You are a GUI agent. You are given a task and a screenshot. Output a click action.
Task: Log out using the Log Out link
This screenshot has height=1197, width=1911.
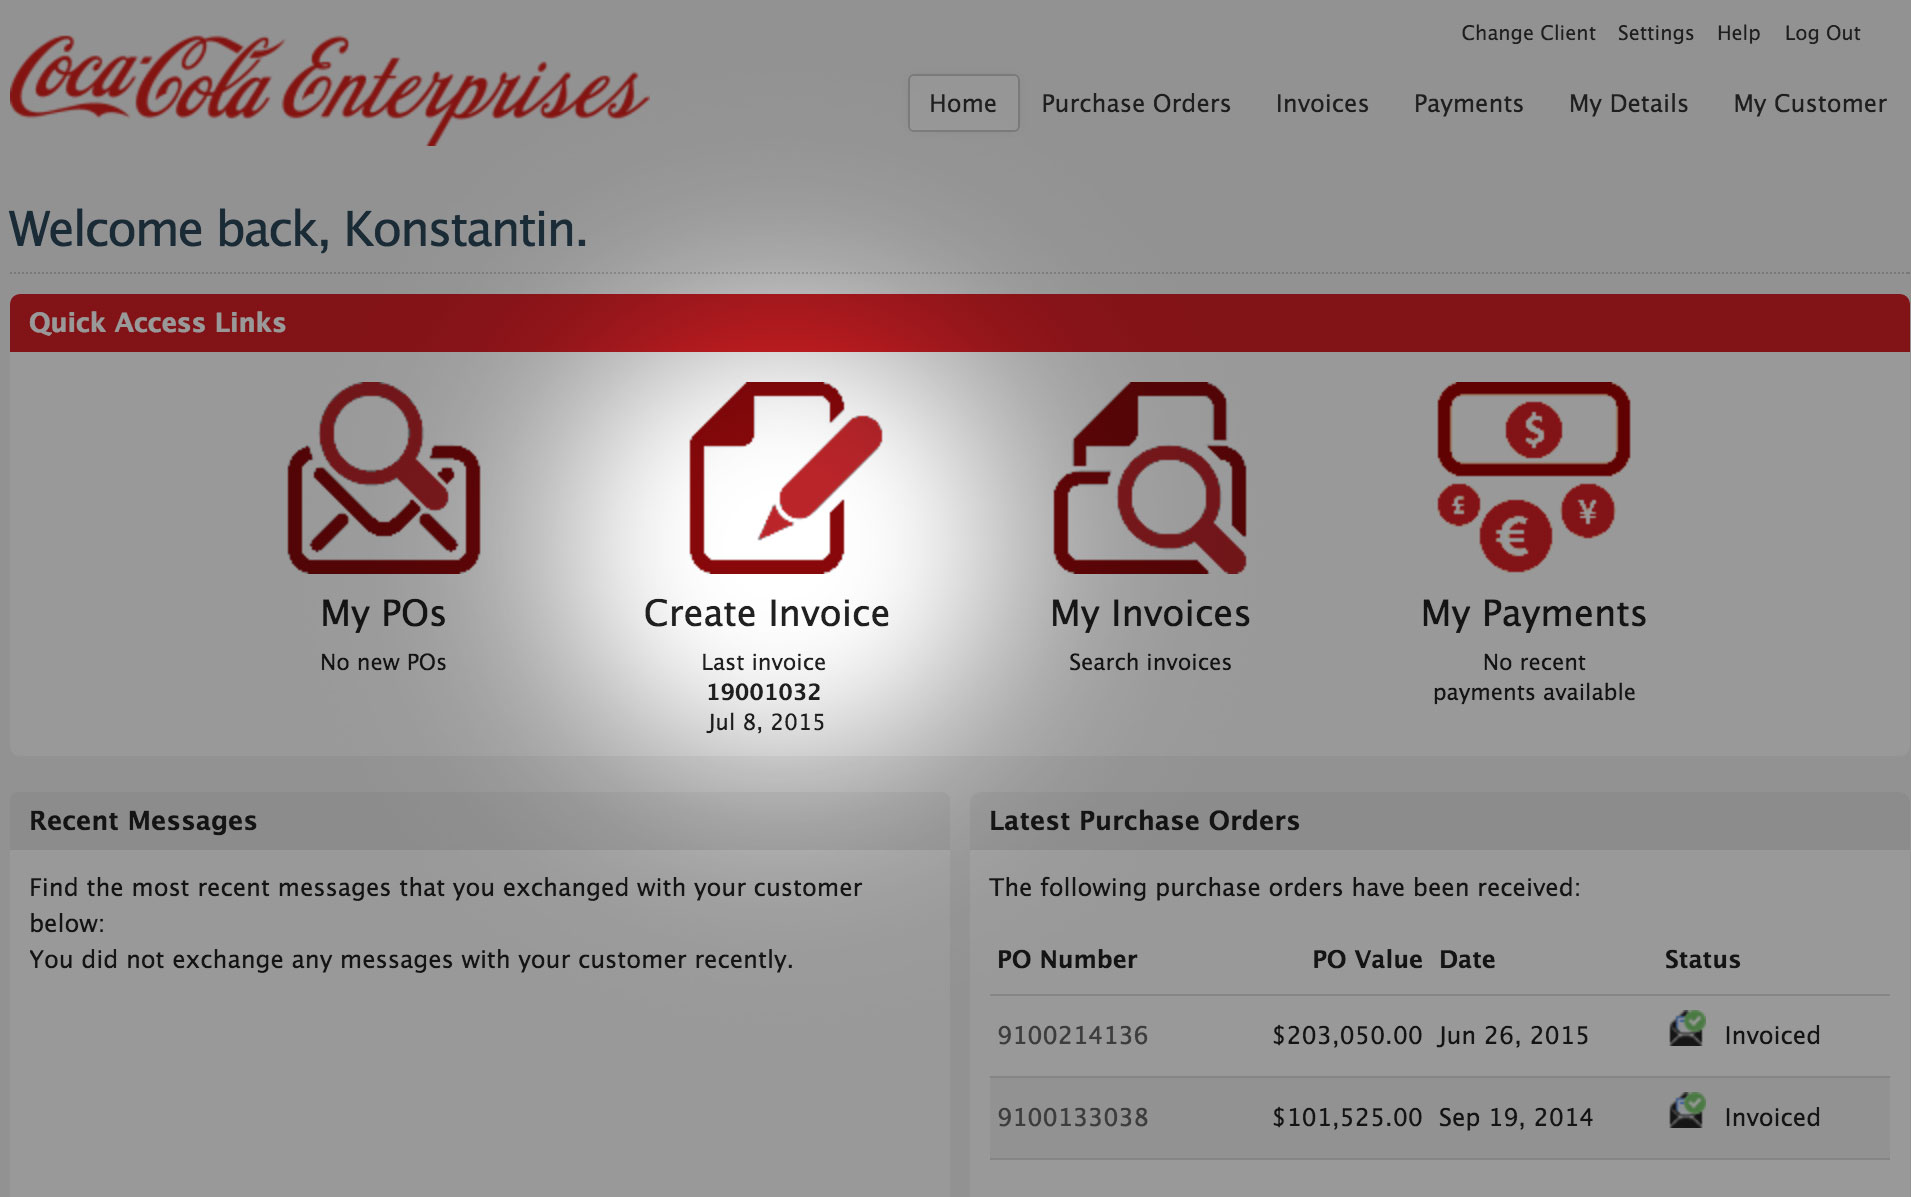[x=1821, y=32]
